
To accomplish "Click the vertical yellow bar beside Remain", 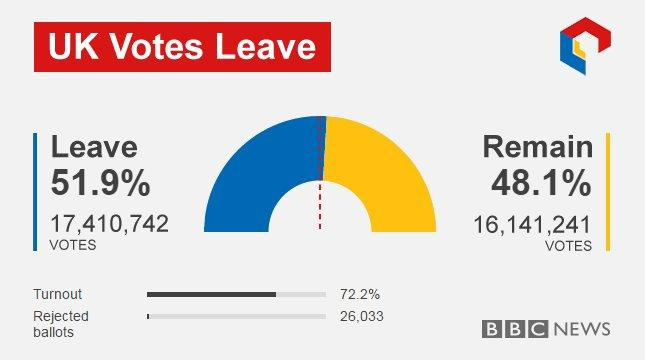I will (x=608, y=192).
